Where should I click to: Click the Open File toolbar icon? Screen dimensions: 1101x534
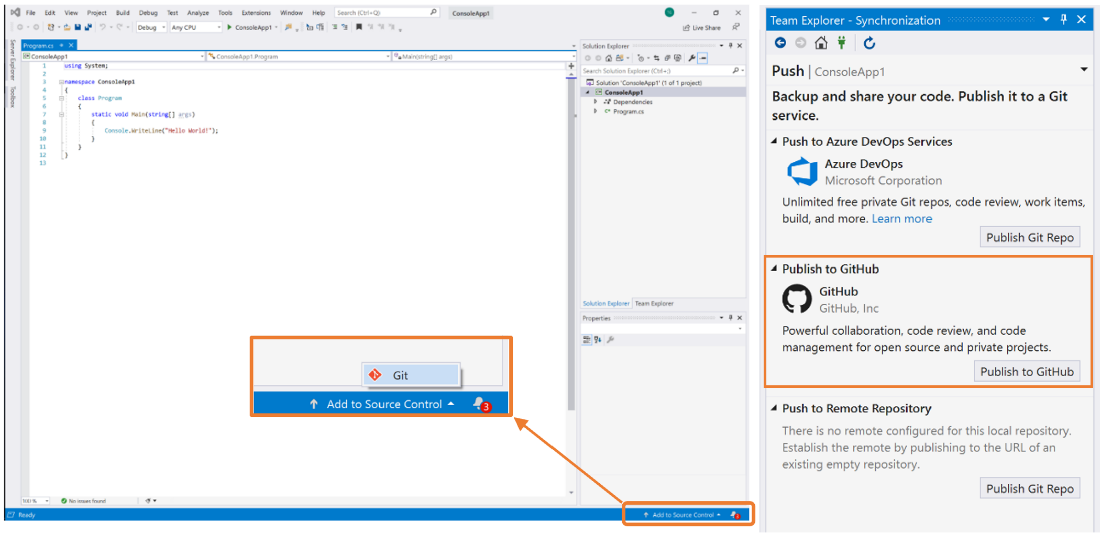[x=67, y=27]
